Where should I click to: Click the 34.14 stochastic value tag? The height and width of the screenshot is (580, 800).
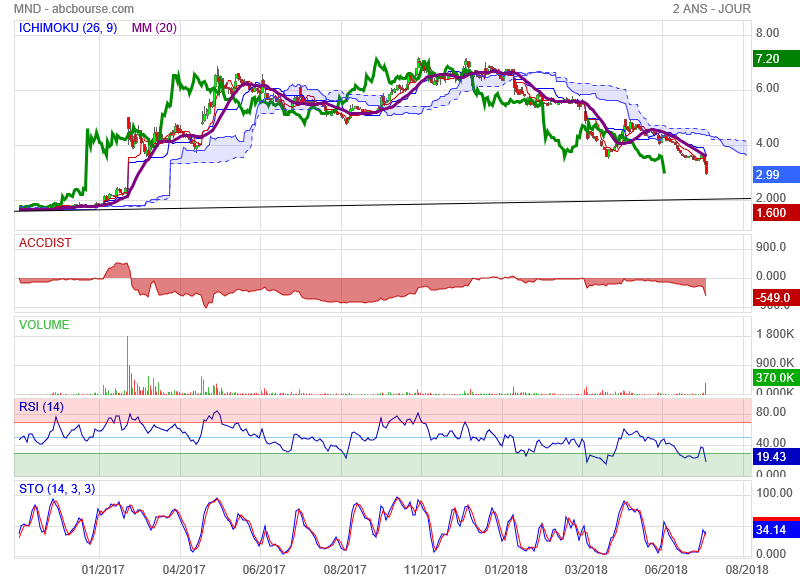pyautogui.click(x=769, y=529)
